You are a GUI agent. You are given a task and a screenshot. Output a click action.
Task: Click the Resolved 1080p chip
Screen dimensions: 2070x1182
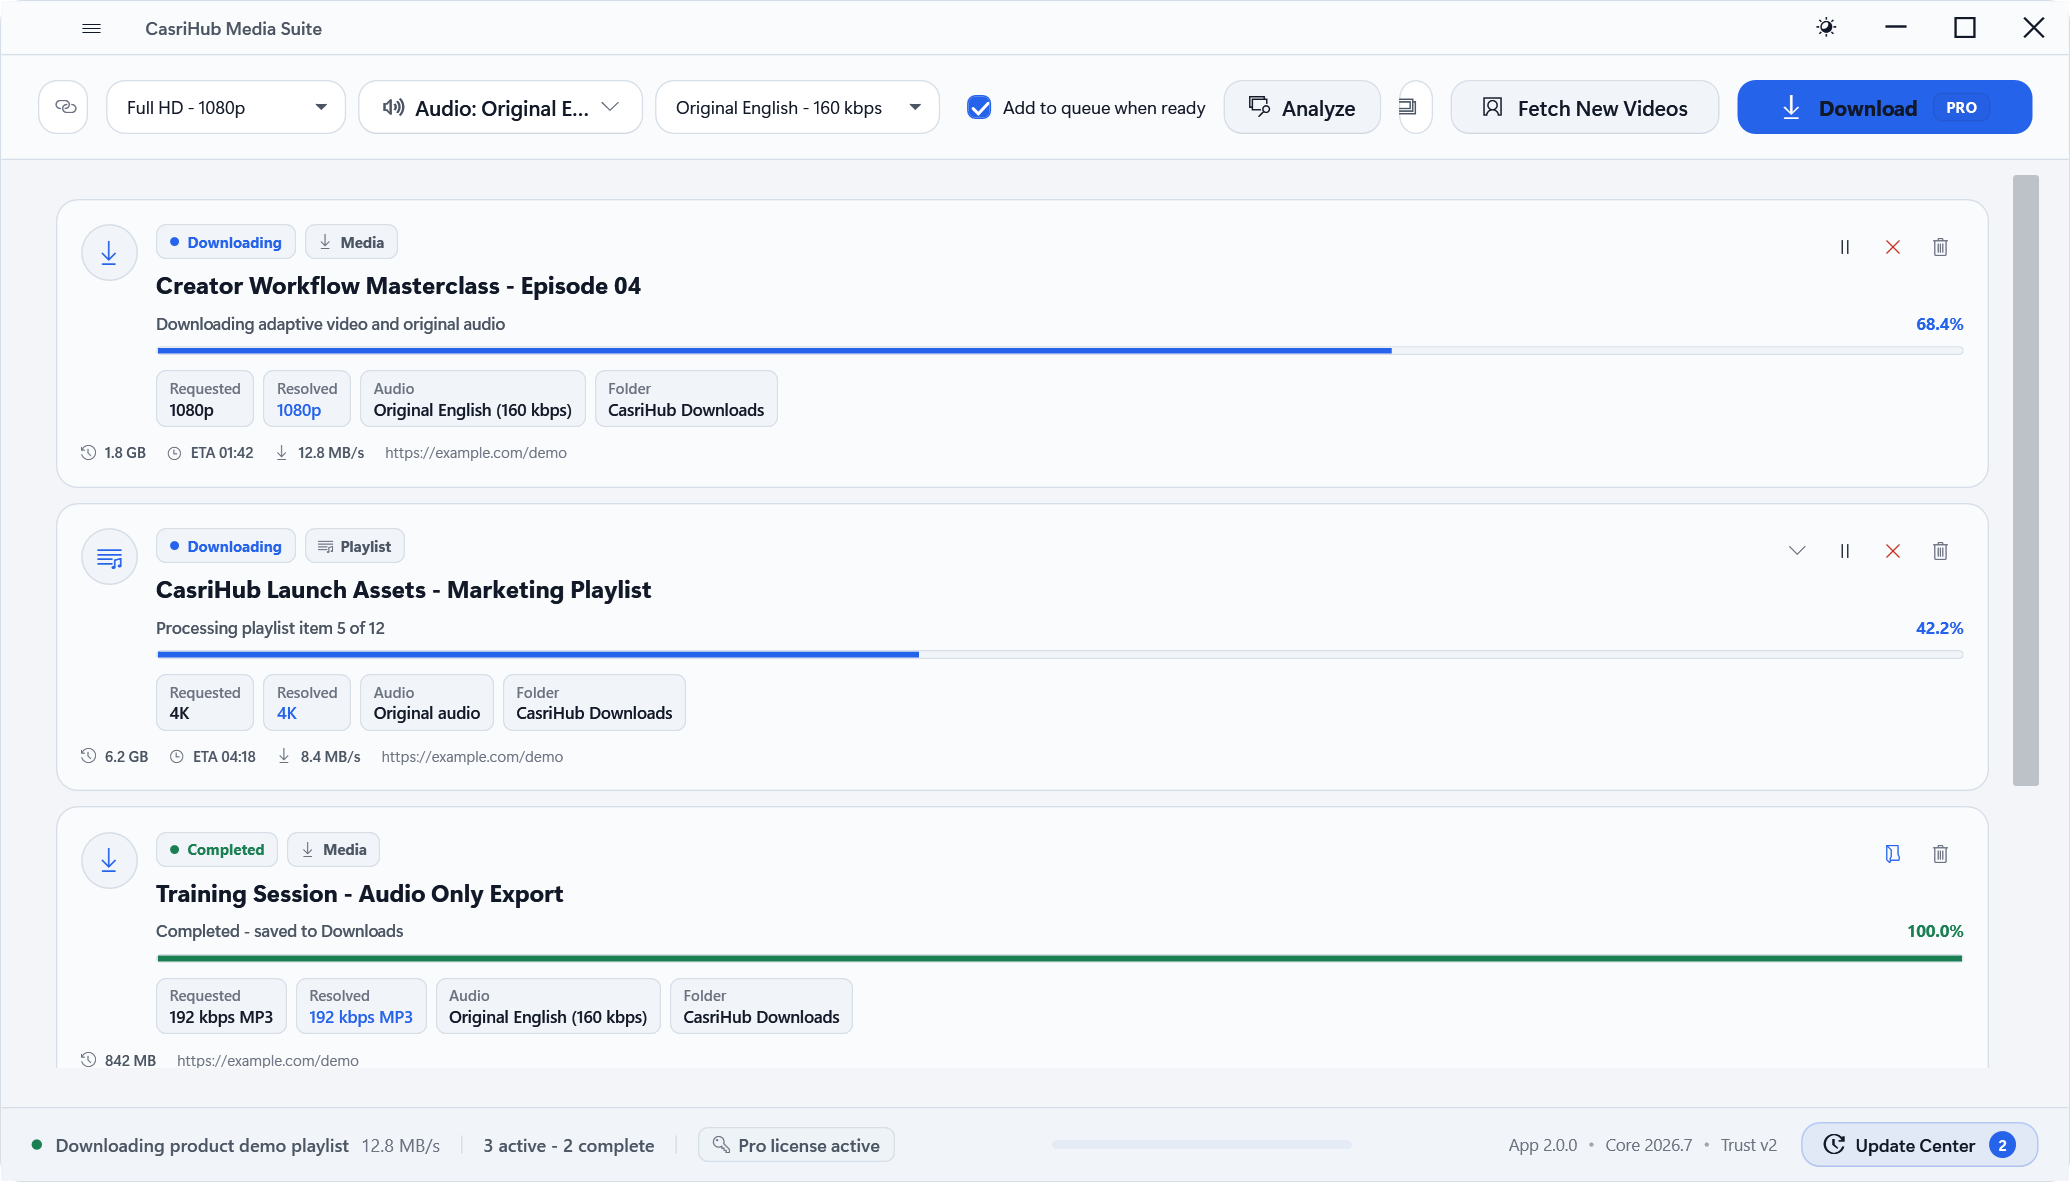[307, 399]
